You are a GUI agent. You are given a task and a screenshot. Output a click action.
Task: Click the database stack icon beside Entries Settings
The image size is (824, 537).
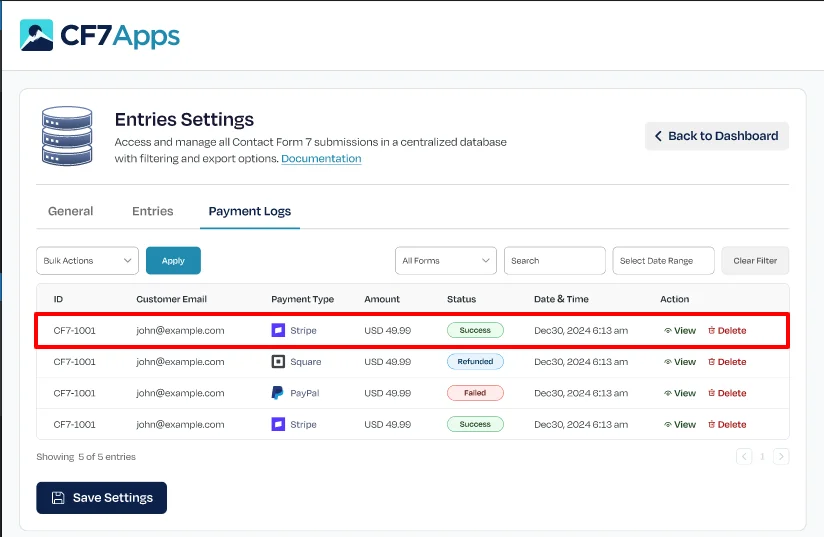tap(67, 136)
